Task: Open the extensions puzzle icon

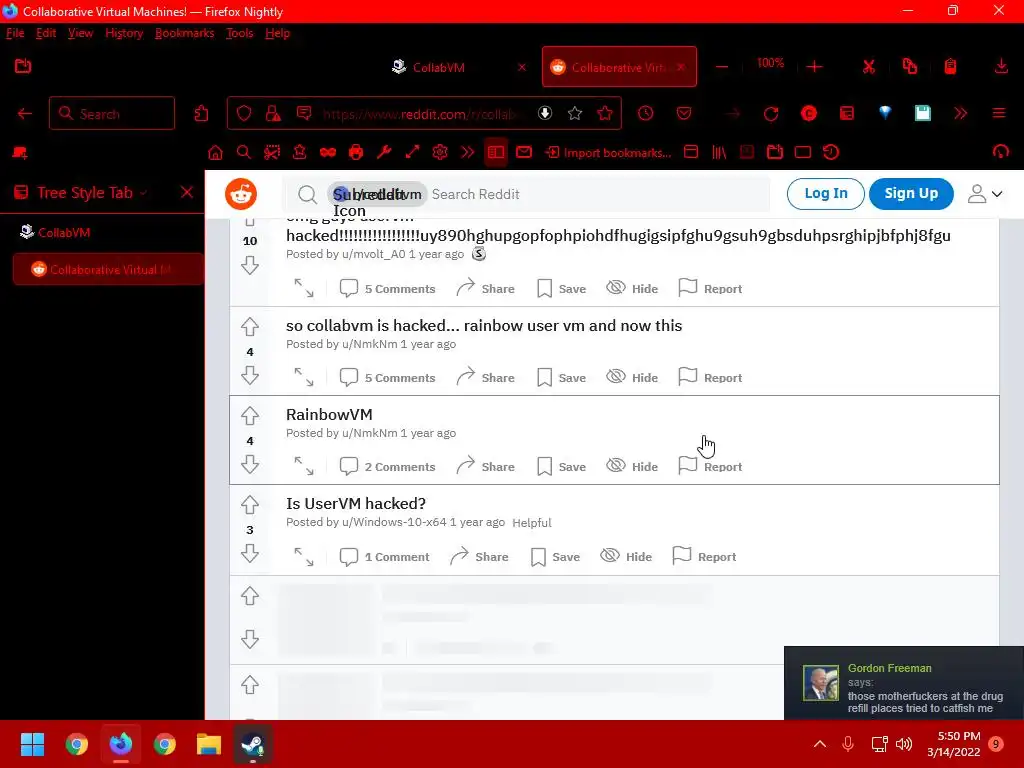Action: click(x=201, y=114)
